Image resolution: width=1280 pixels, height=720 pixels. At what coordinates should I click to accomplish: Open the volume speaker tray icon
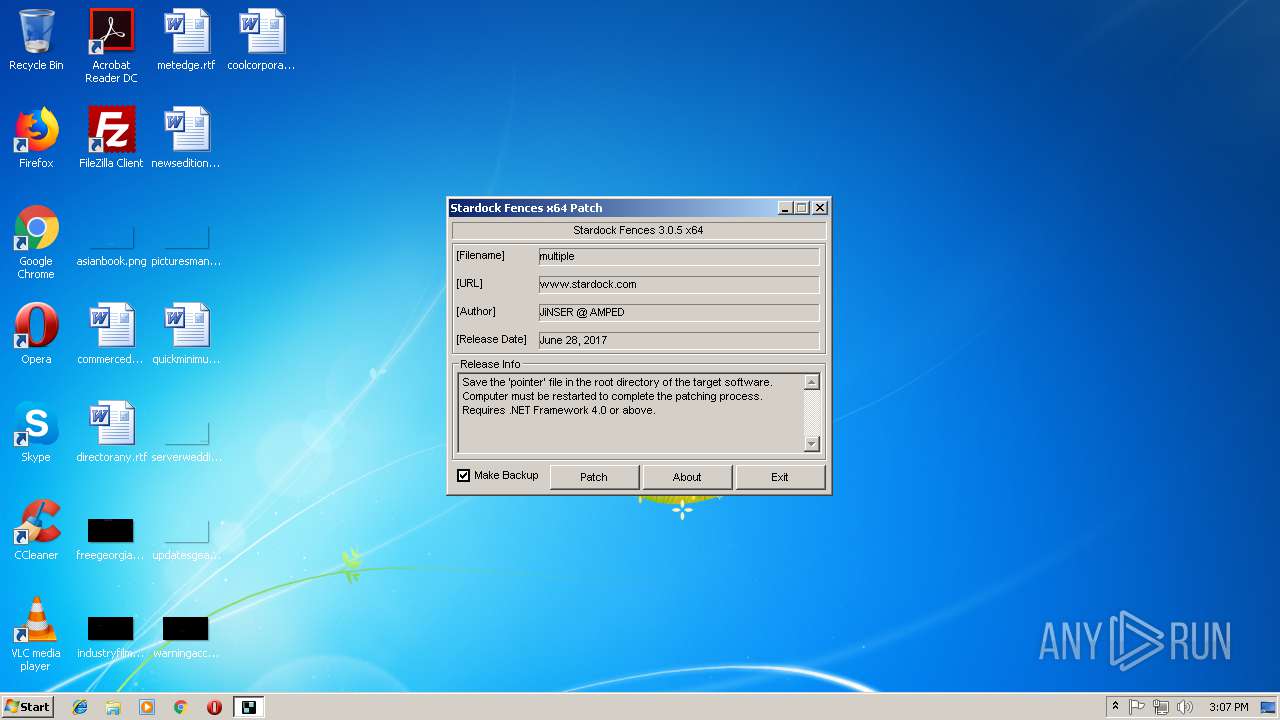tap(1185, 707)
